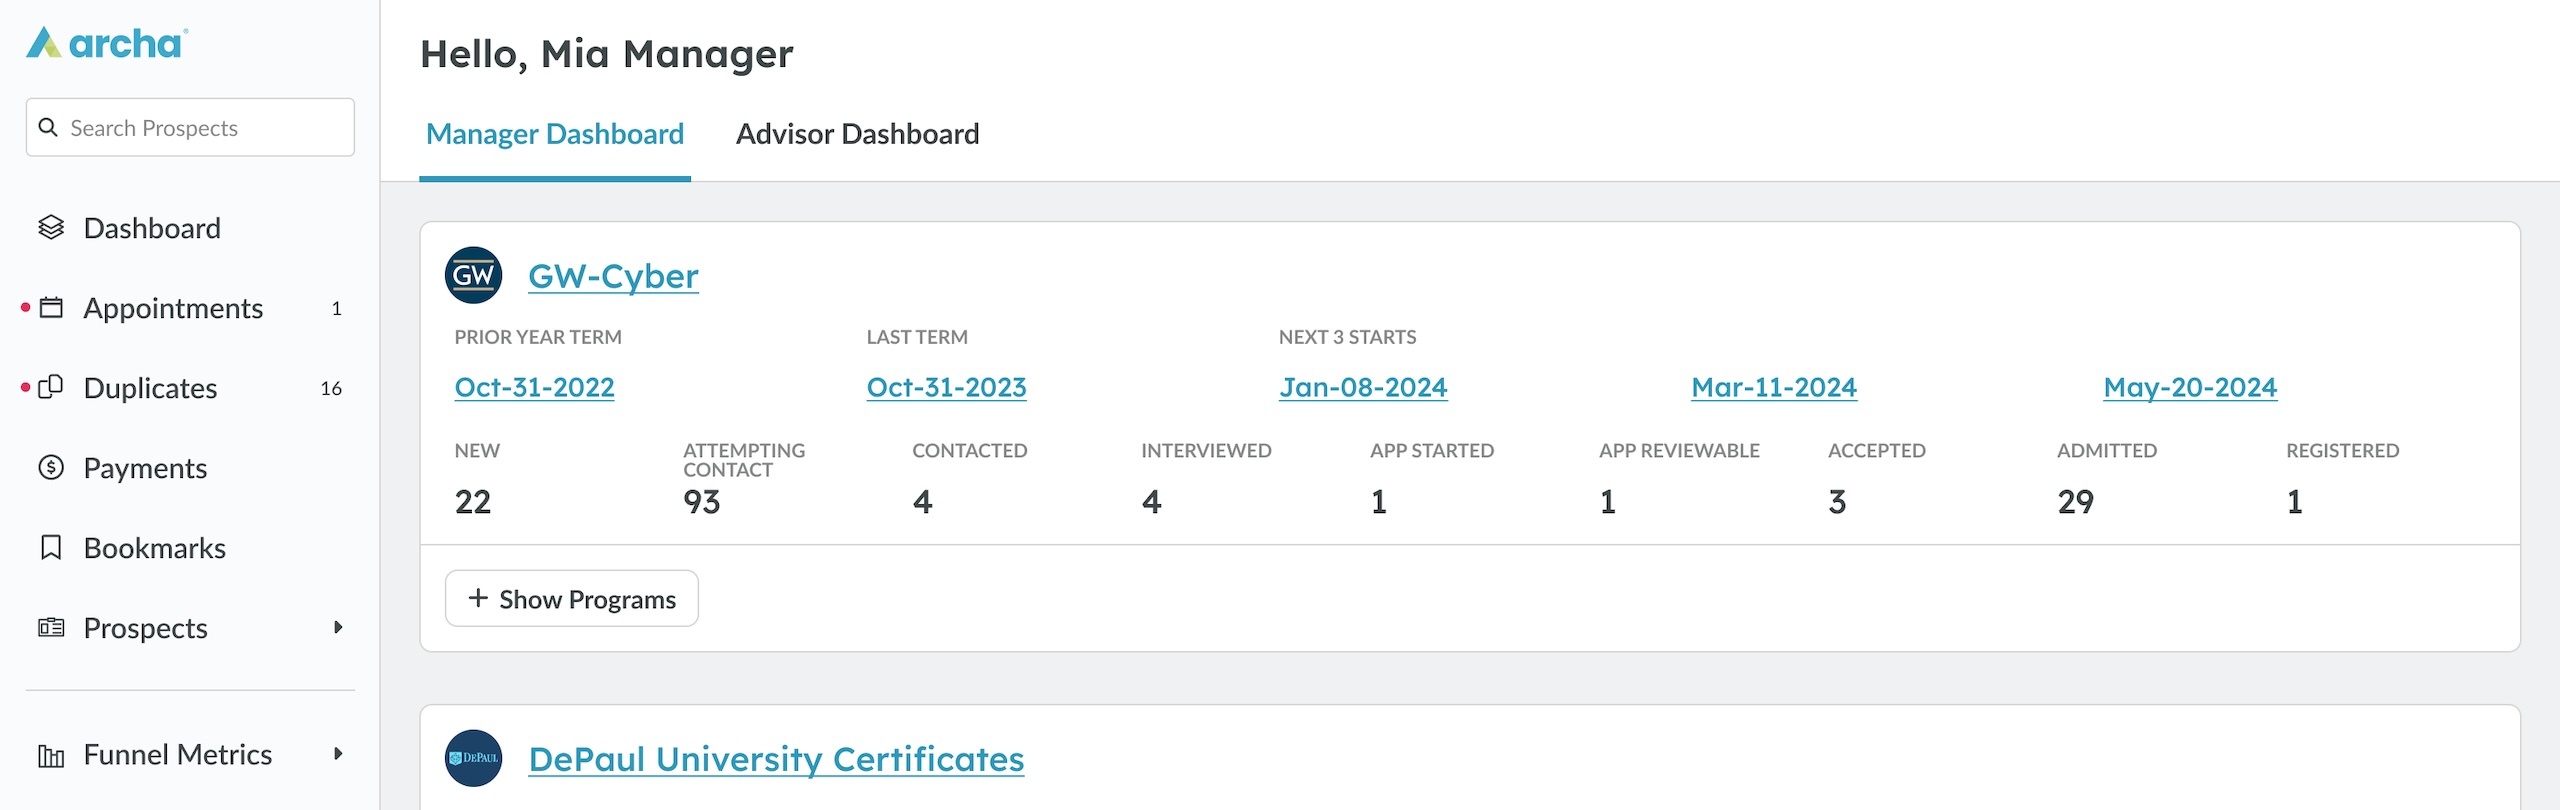Expand Show Programs for GW-Cyber
Image resolution: width=2560 pixels, height=810 pixels.
point(572,599)
